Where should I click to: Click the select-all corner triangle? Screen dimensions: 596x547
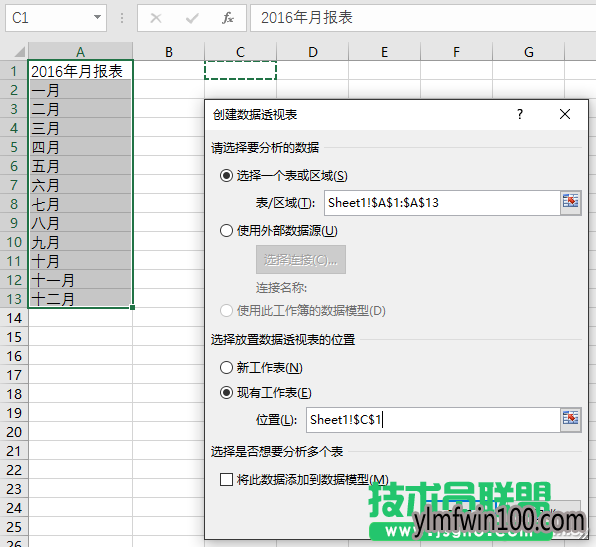[19, 51]
